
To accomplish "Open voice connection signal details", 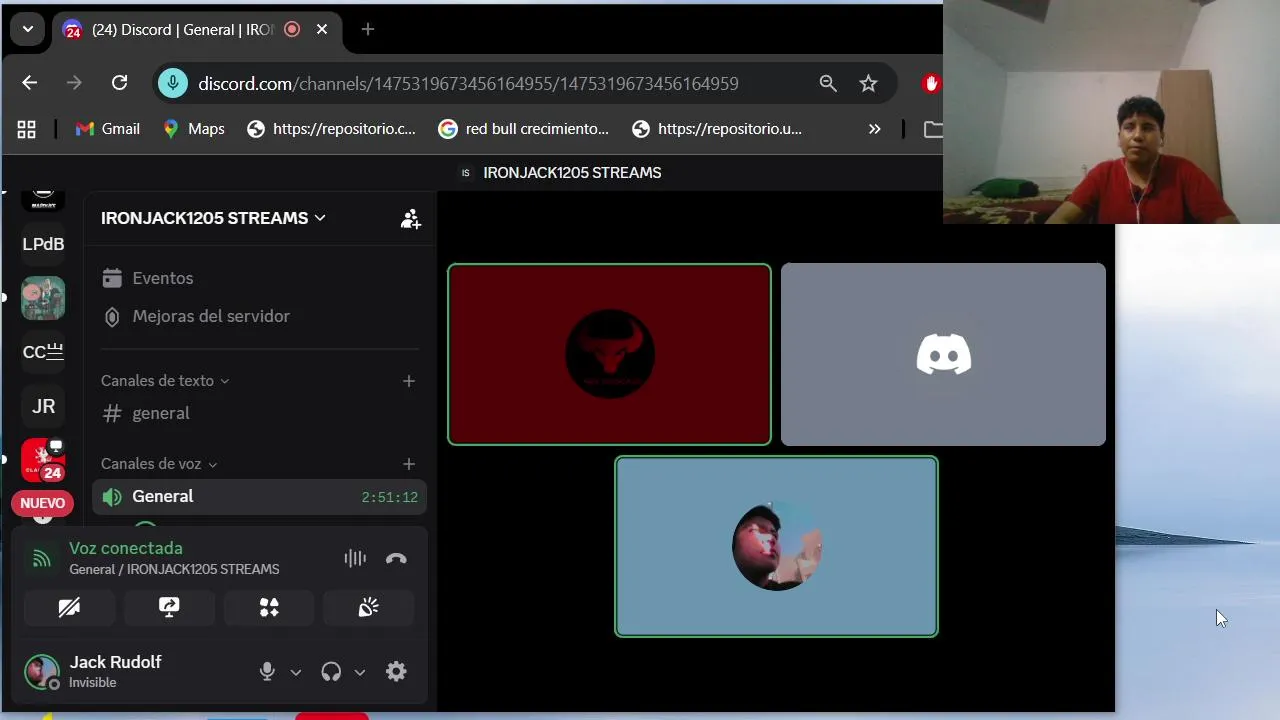I will (41, 559).
